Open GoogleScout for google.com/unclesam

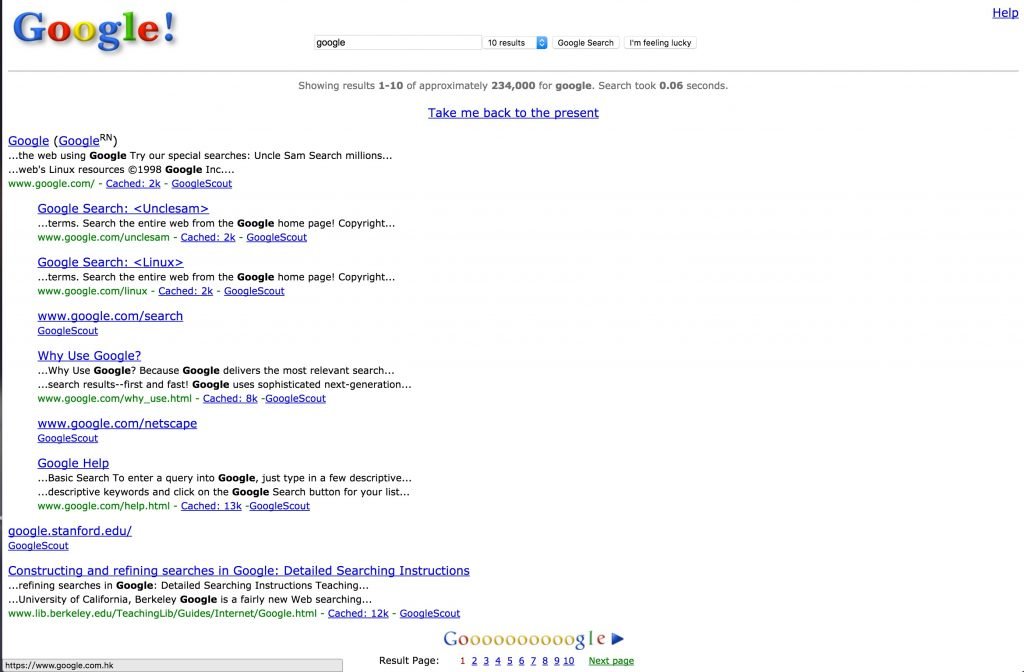(x=276, y=237)
